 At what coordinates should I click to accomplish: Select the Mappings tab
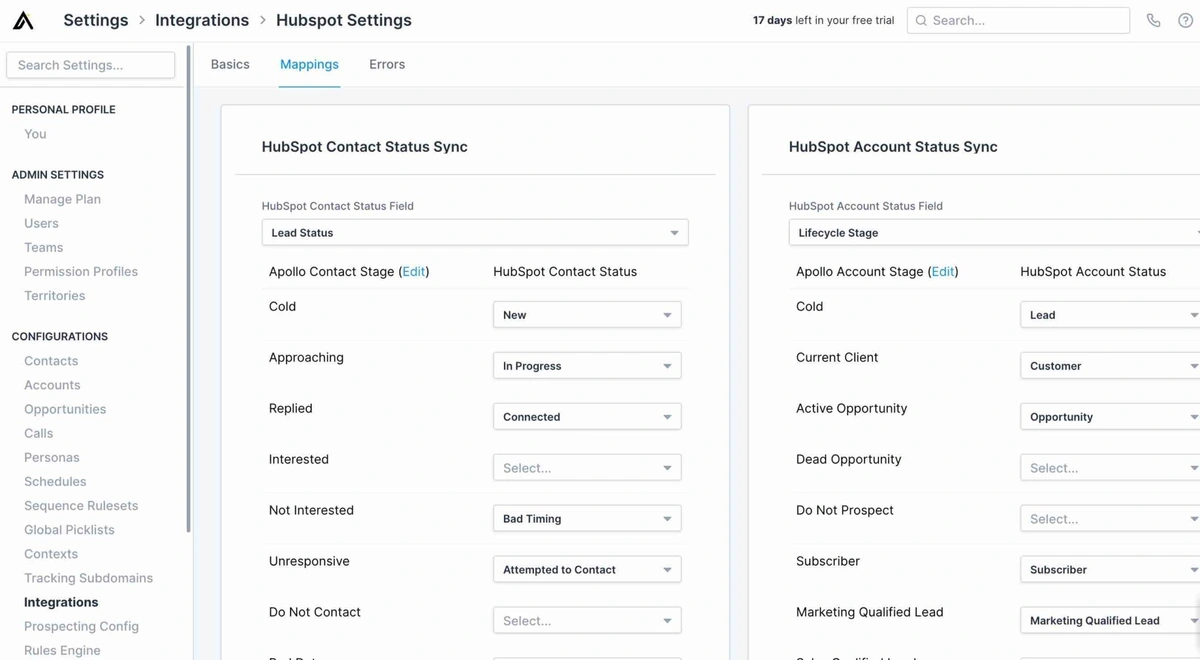[309, 64]
